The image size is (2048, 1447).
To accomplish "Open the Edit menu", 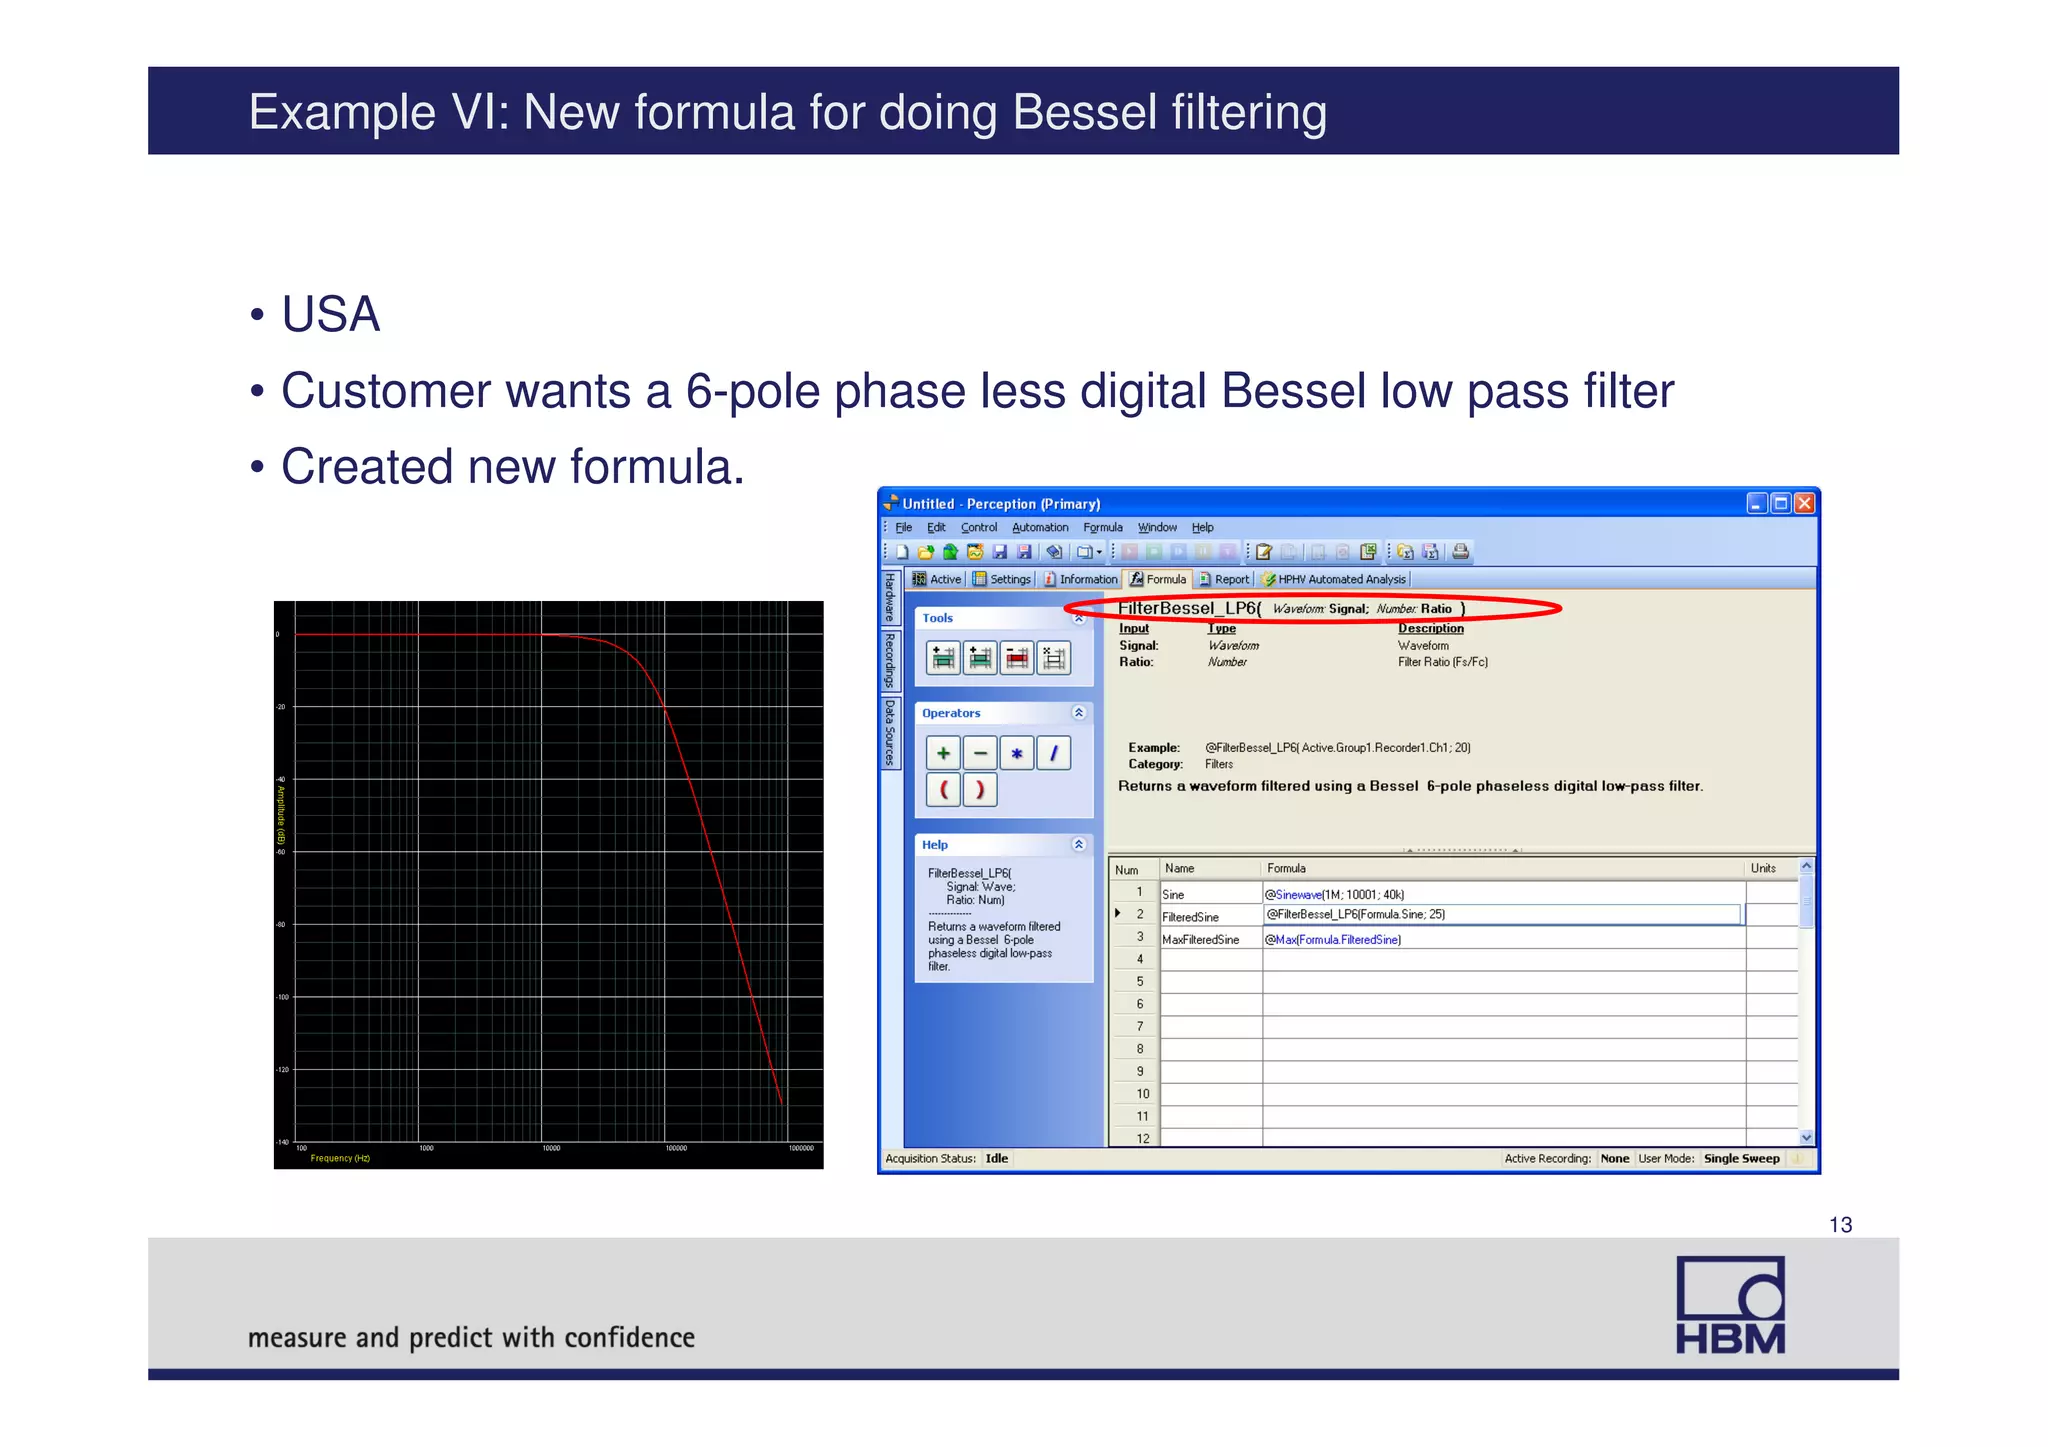I will [x=936, y=528].
